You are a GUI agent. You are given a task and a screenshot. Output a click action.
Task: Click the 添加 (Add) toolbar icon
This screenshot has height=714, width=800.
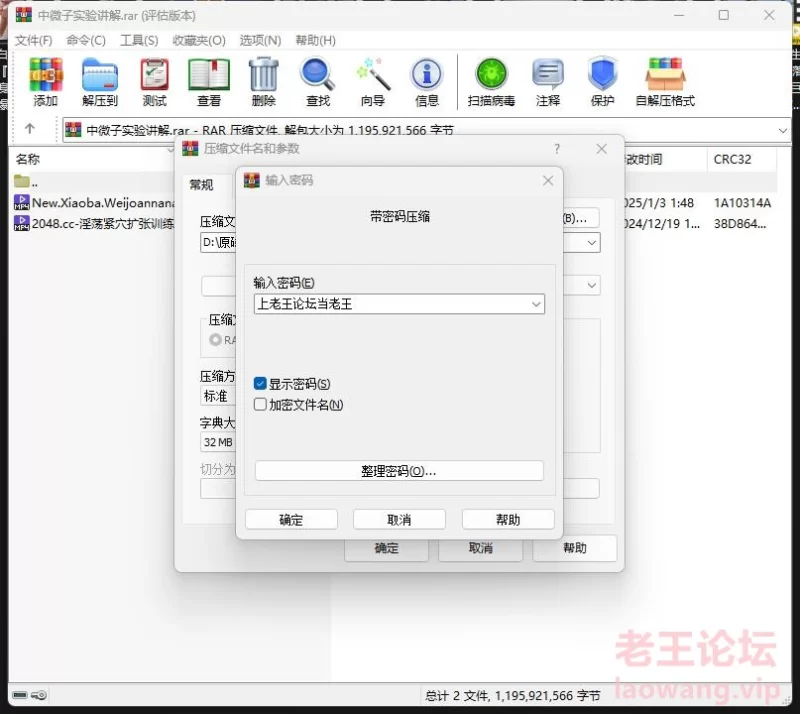click(x=45, y=82)
